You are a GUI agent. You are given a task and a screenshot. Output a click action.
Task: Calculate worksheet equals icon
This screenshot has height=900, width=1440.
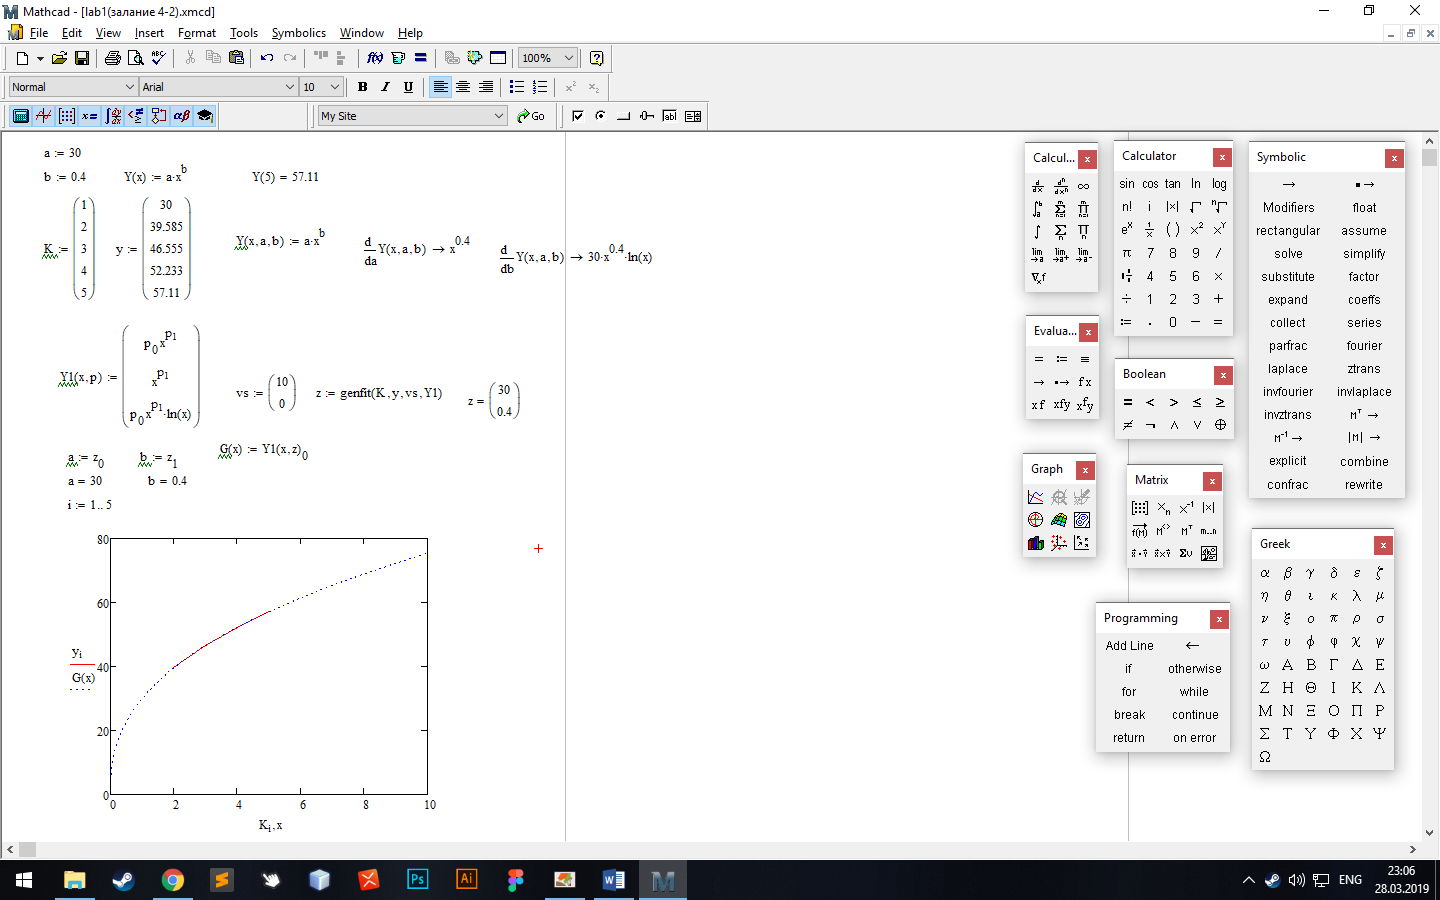[x=421, y=58]
